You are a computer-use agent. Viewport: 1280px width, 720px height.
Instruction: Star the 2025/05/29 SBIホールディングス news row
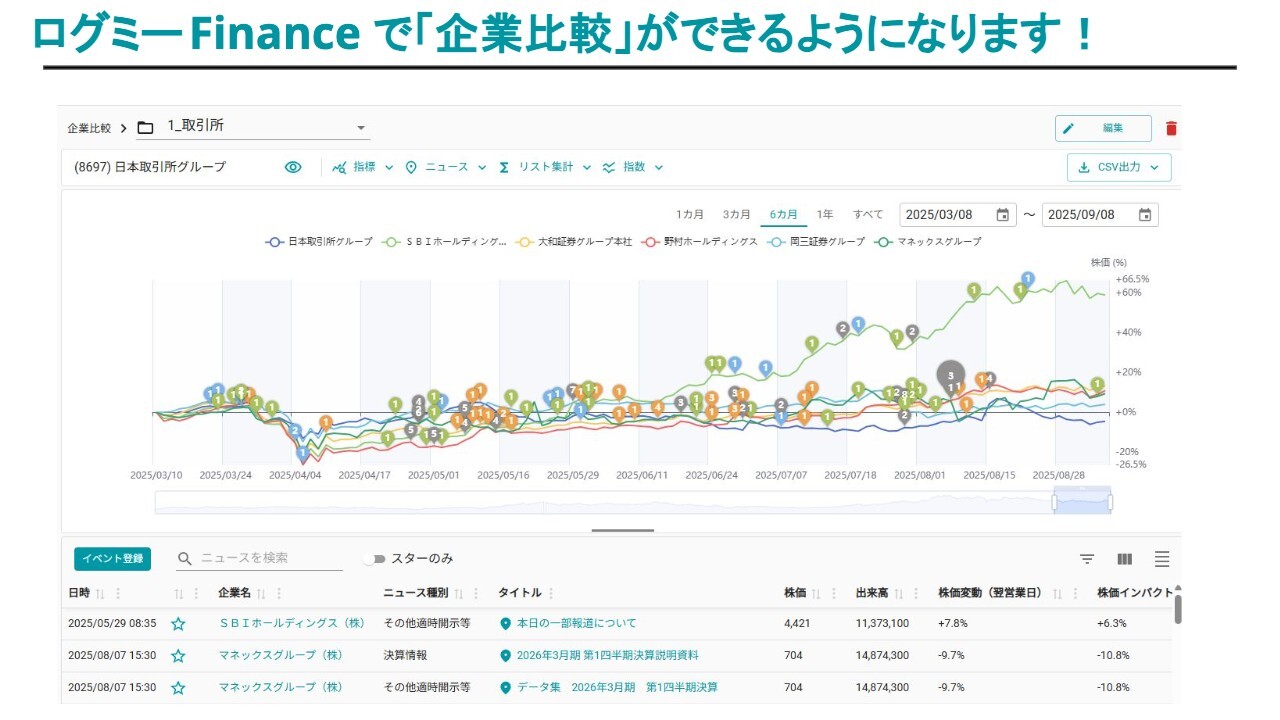[x=178, y=624]
